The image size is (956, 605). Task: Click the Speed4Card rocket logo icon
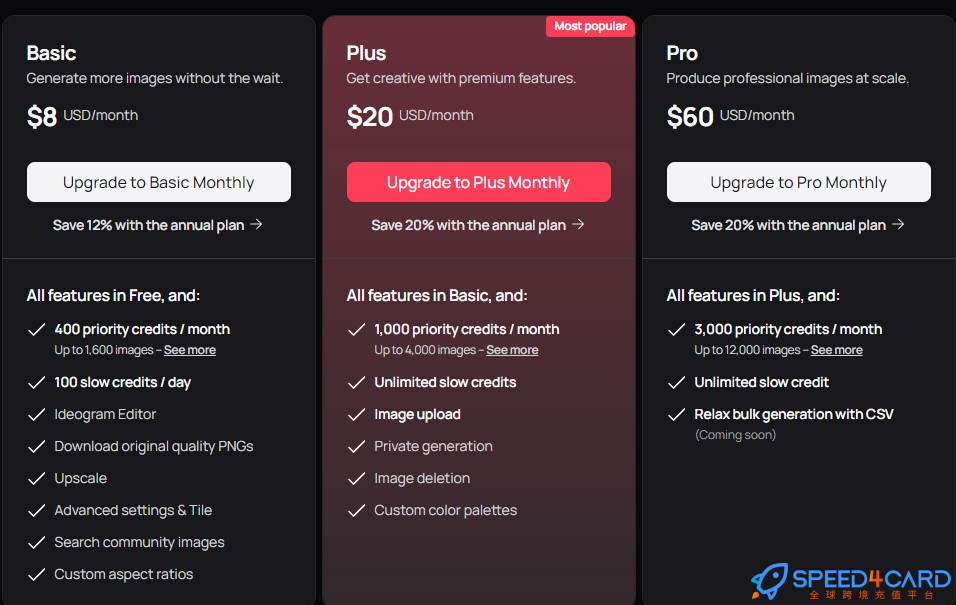[769, 581]
